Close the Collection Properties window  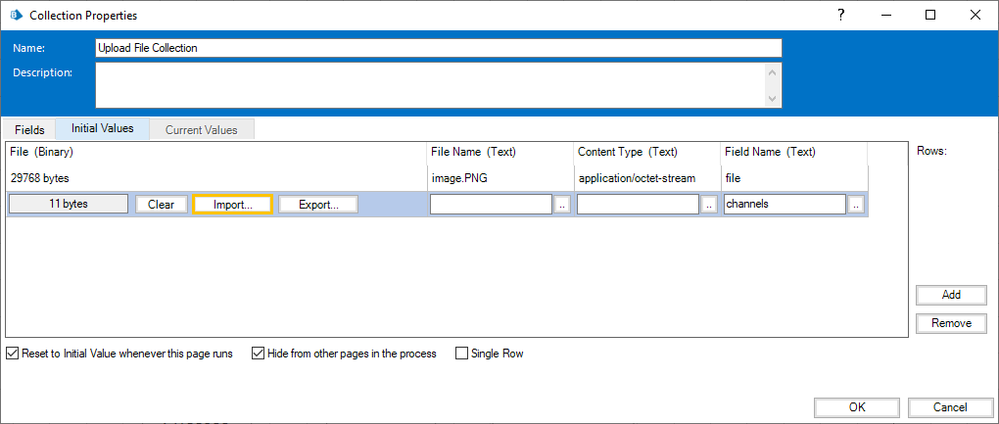click(975, 15)
